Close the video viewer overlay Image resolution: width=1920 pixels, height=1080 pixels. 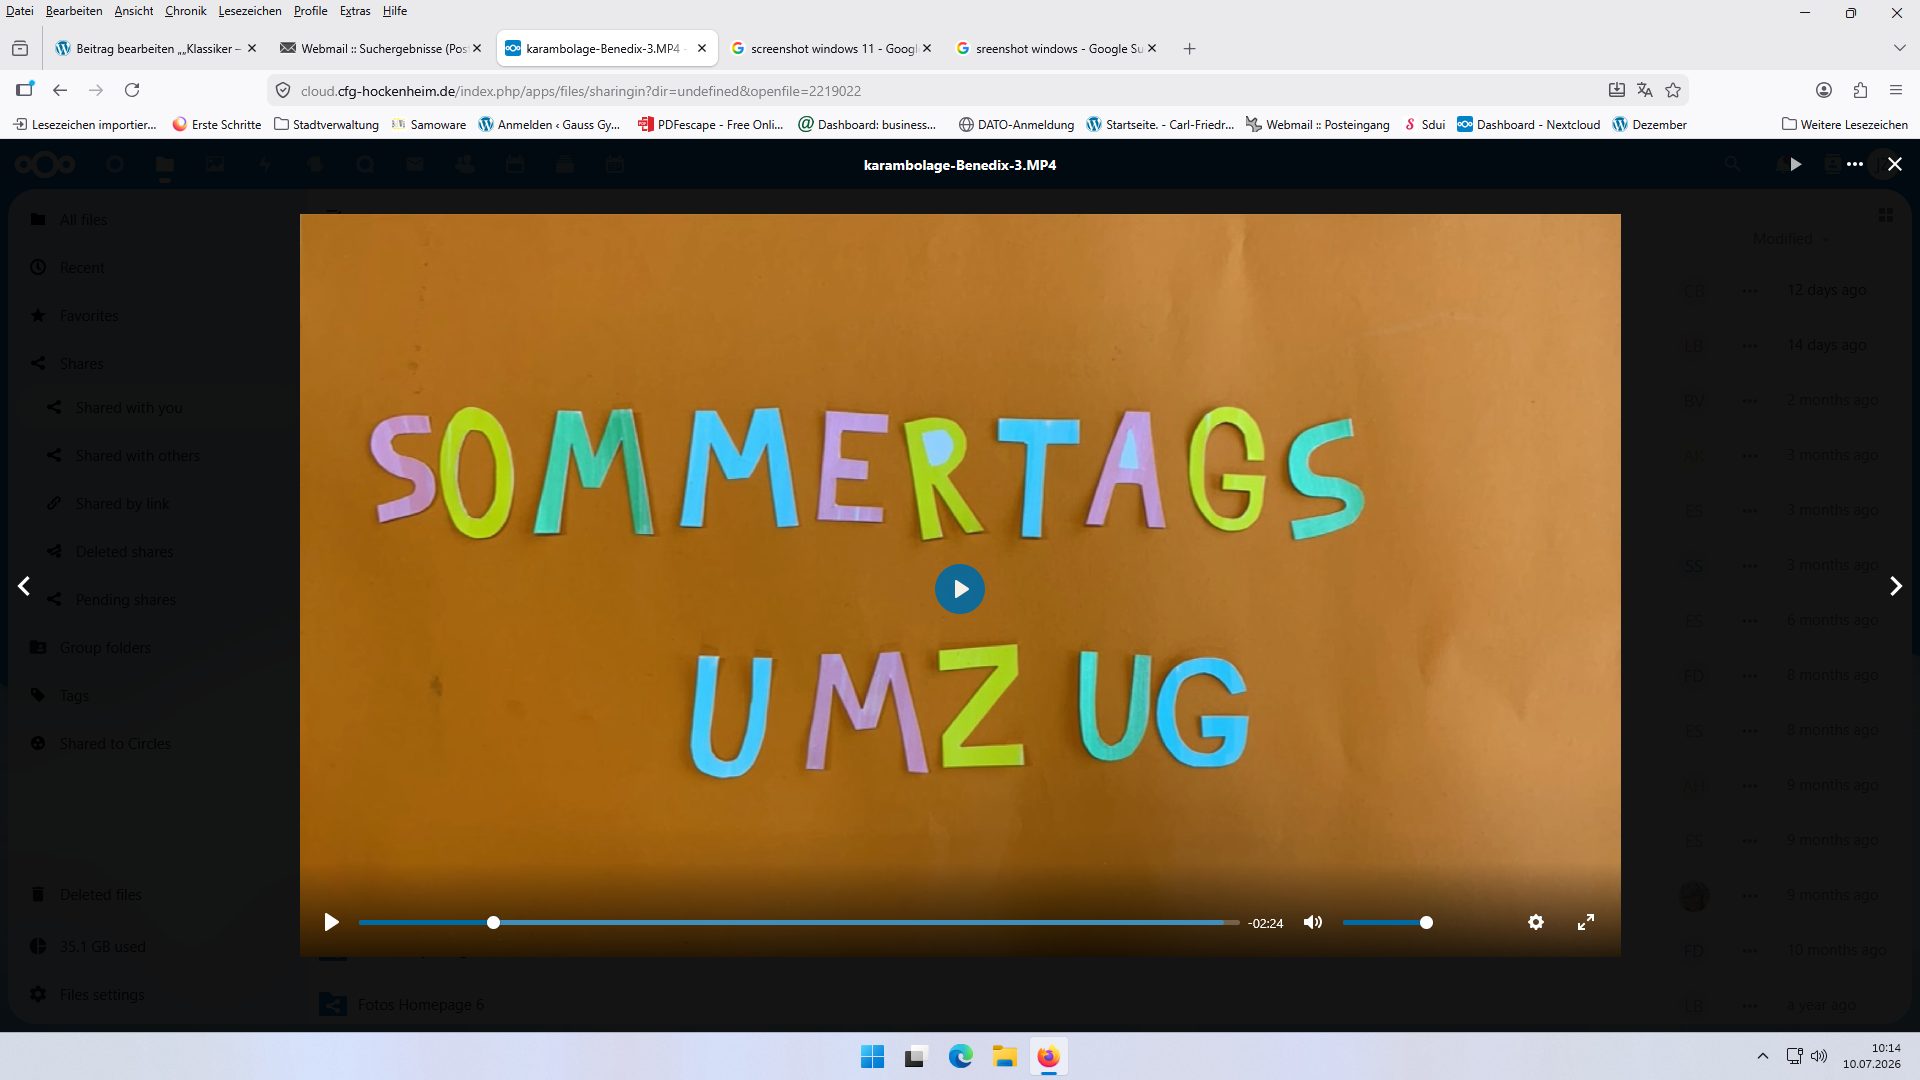[1894, 164]
